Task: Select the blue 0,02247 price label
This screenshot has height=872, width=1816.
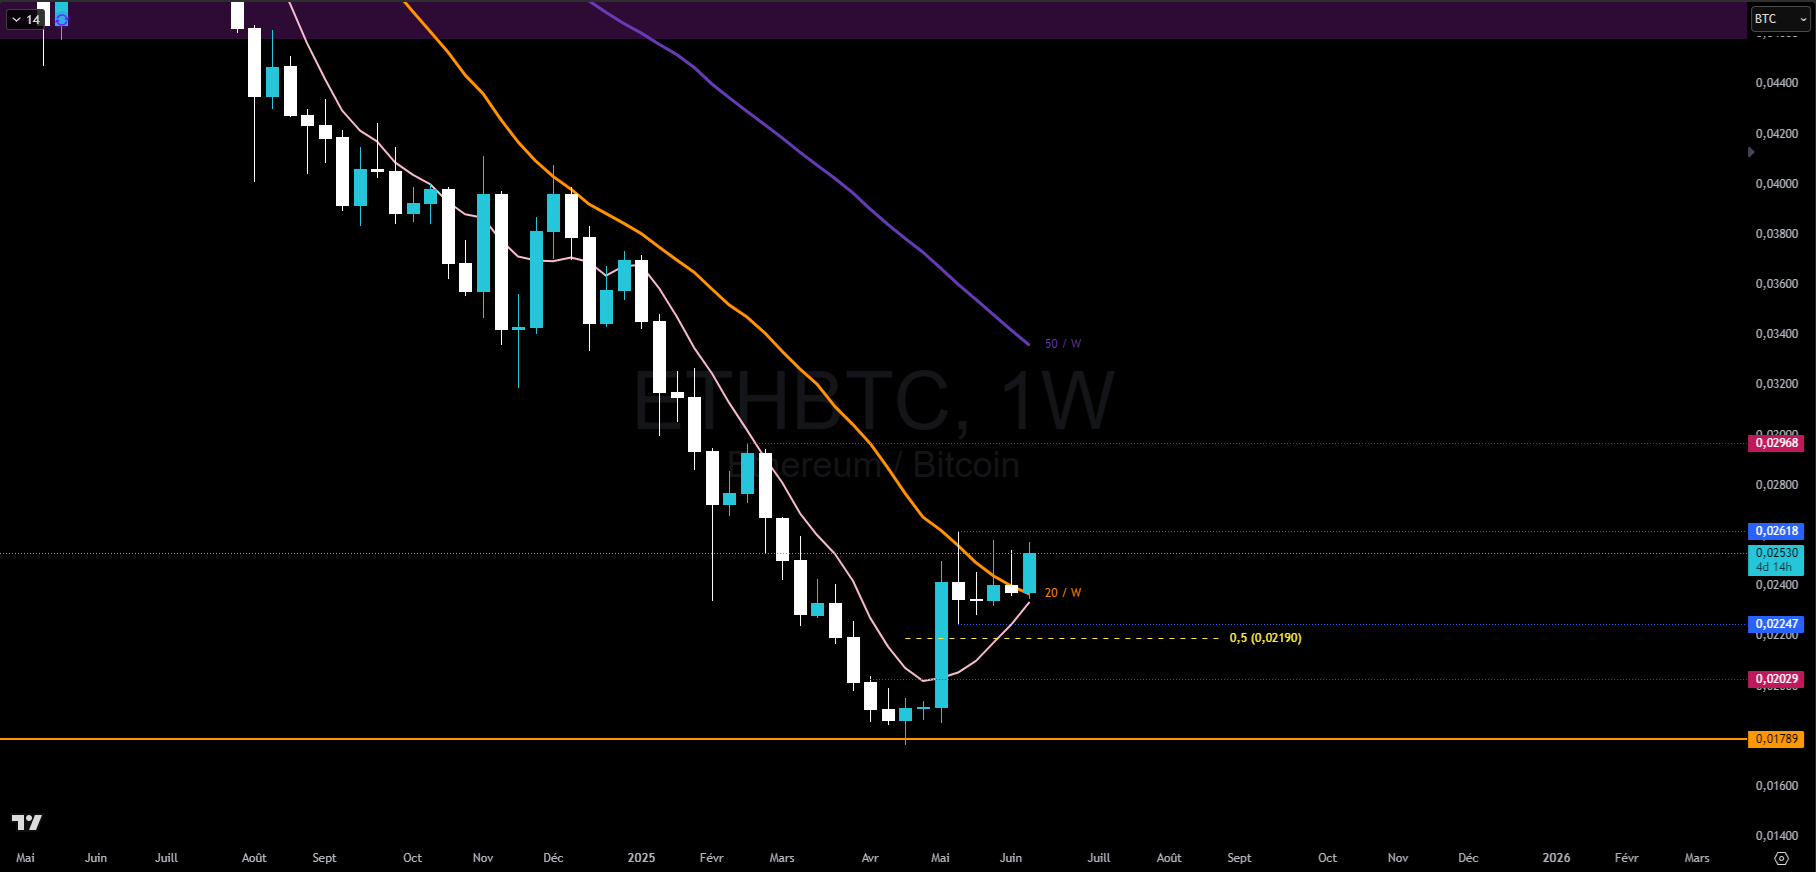Action: pyautogui.click(x=1776, y=624)
